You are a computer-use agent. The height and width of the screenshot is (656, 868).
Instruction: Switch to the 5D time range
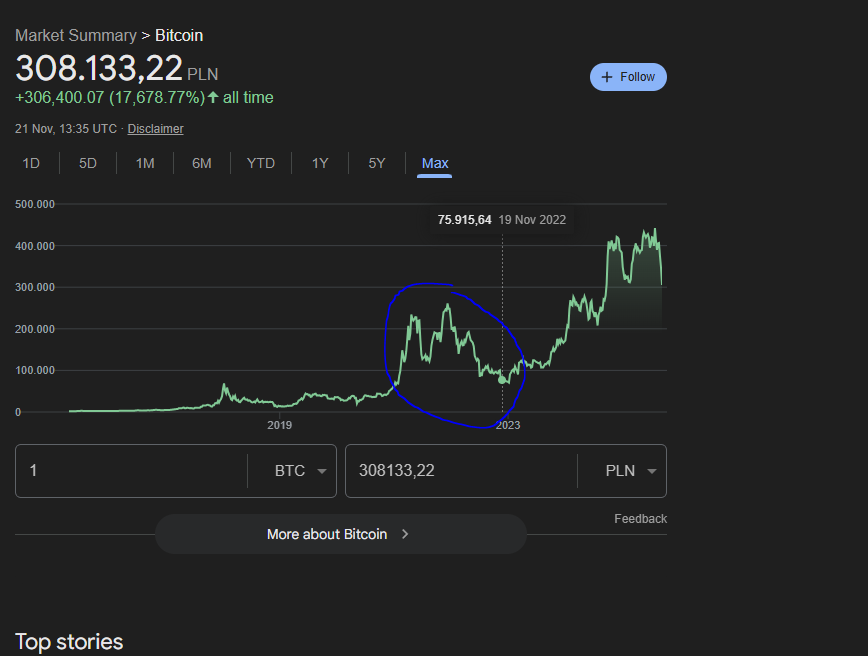(88, 163)
